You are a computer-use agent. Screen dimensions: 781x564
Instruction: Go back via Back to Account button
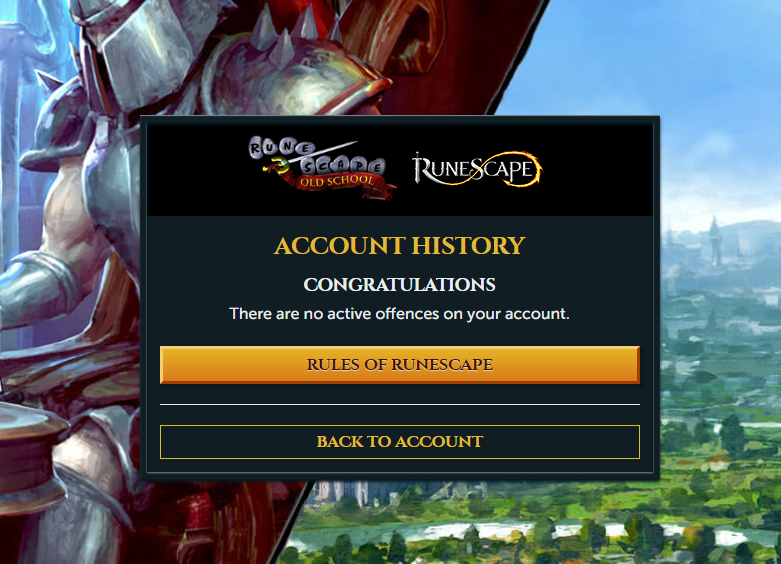point(399,442)
